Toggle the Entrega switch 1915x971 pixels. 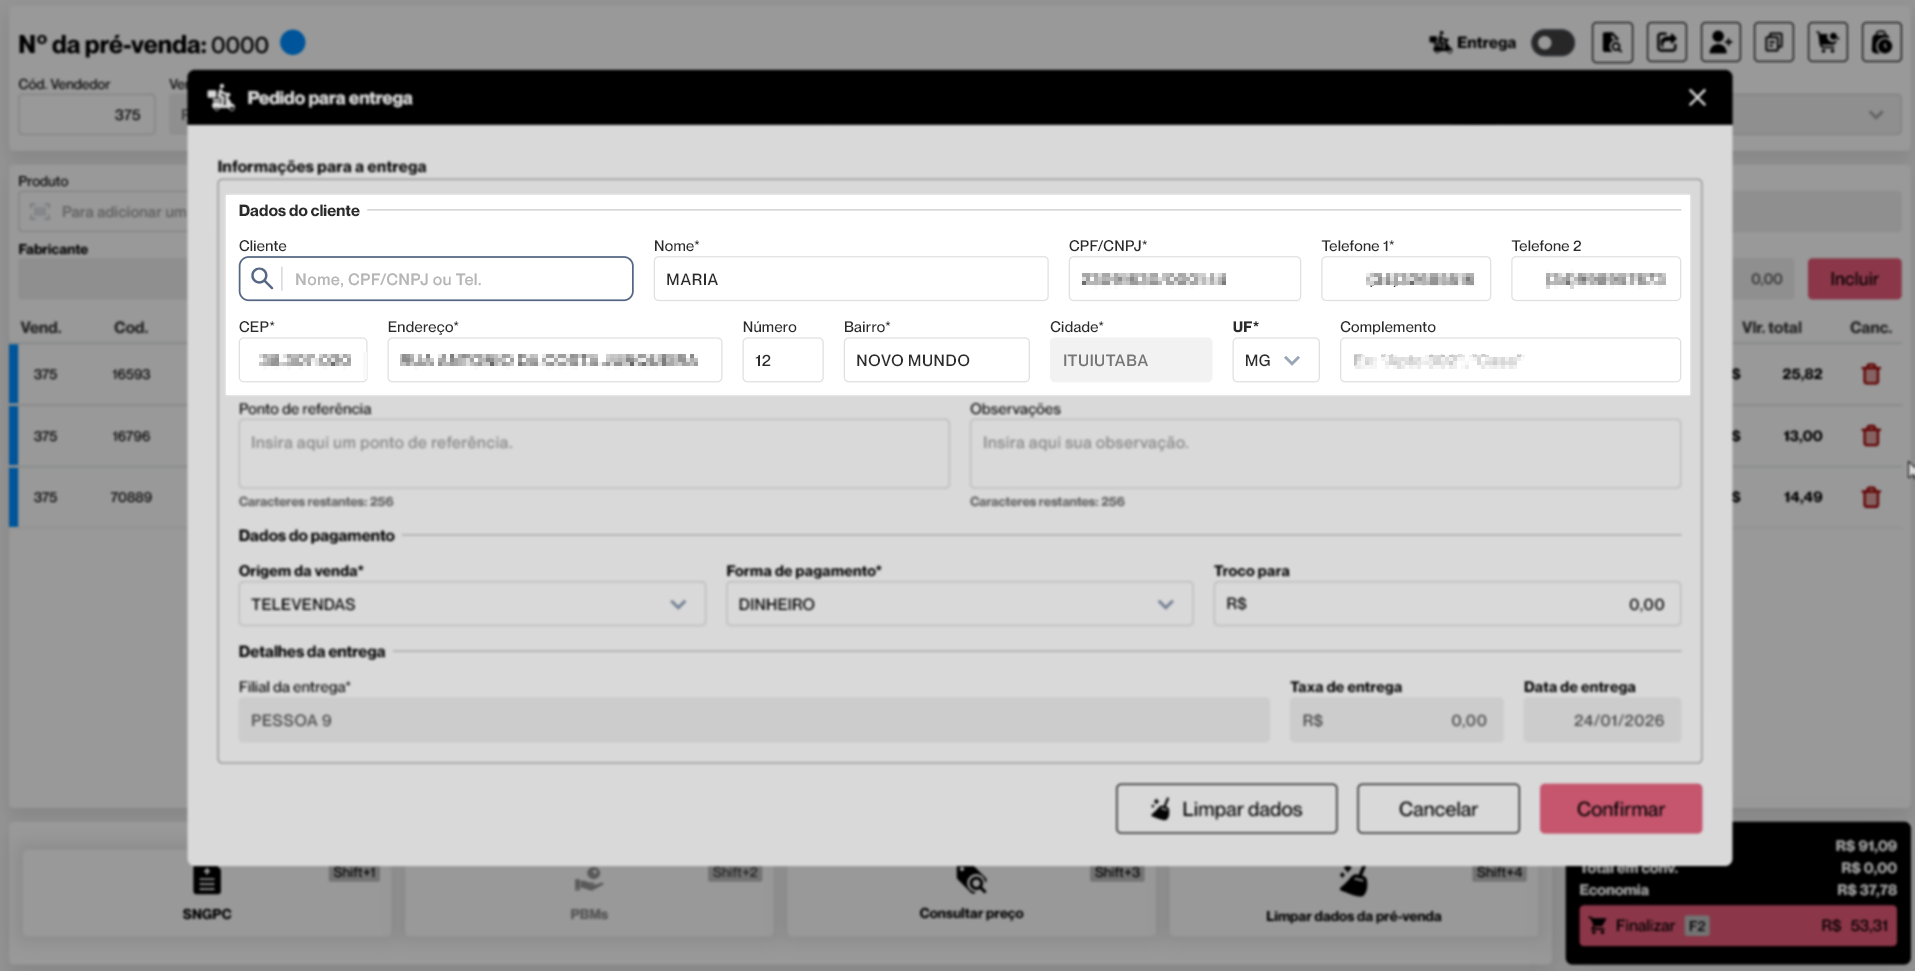pyautogui.click(x=1552, y=43)
